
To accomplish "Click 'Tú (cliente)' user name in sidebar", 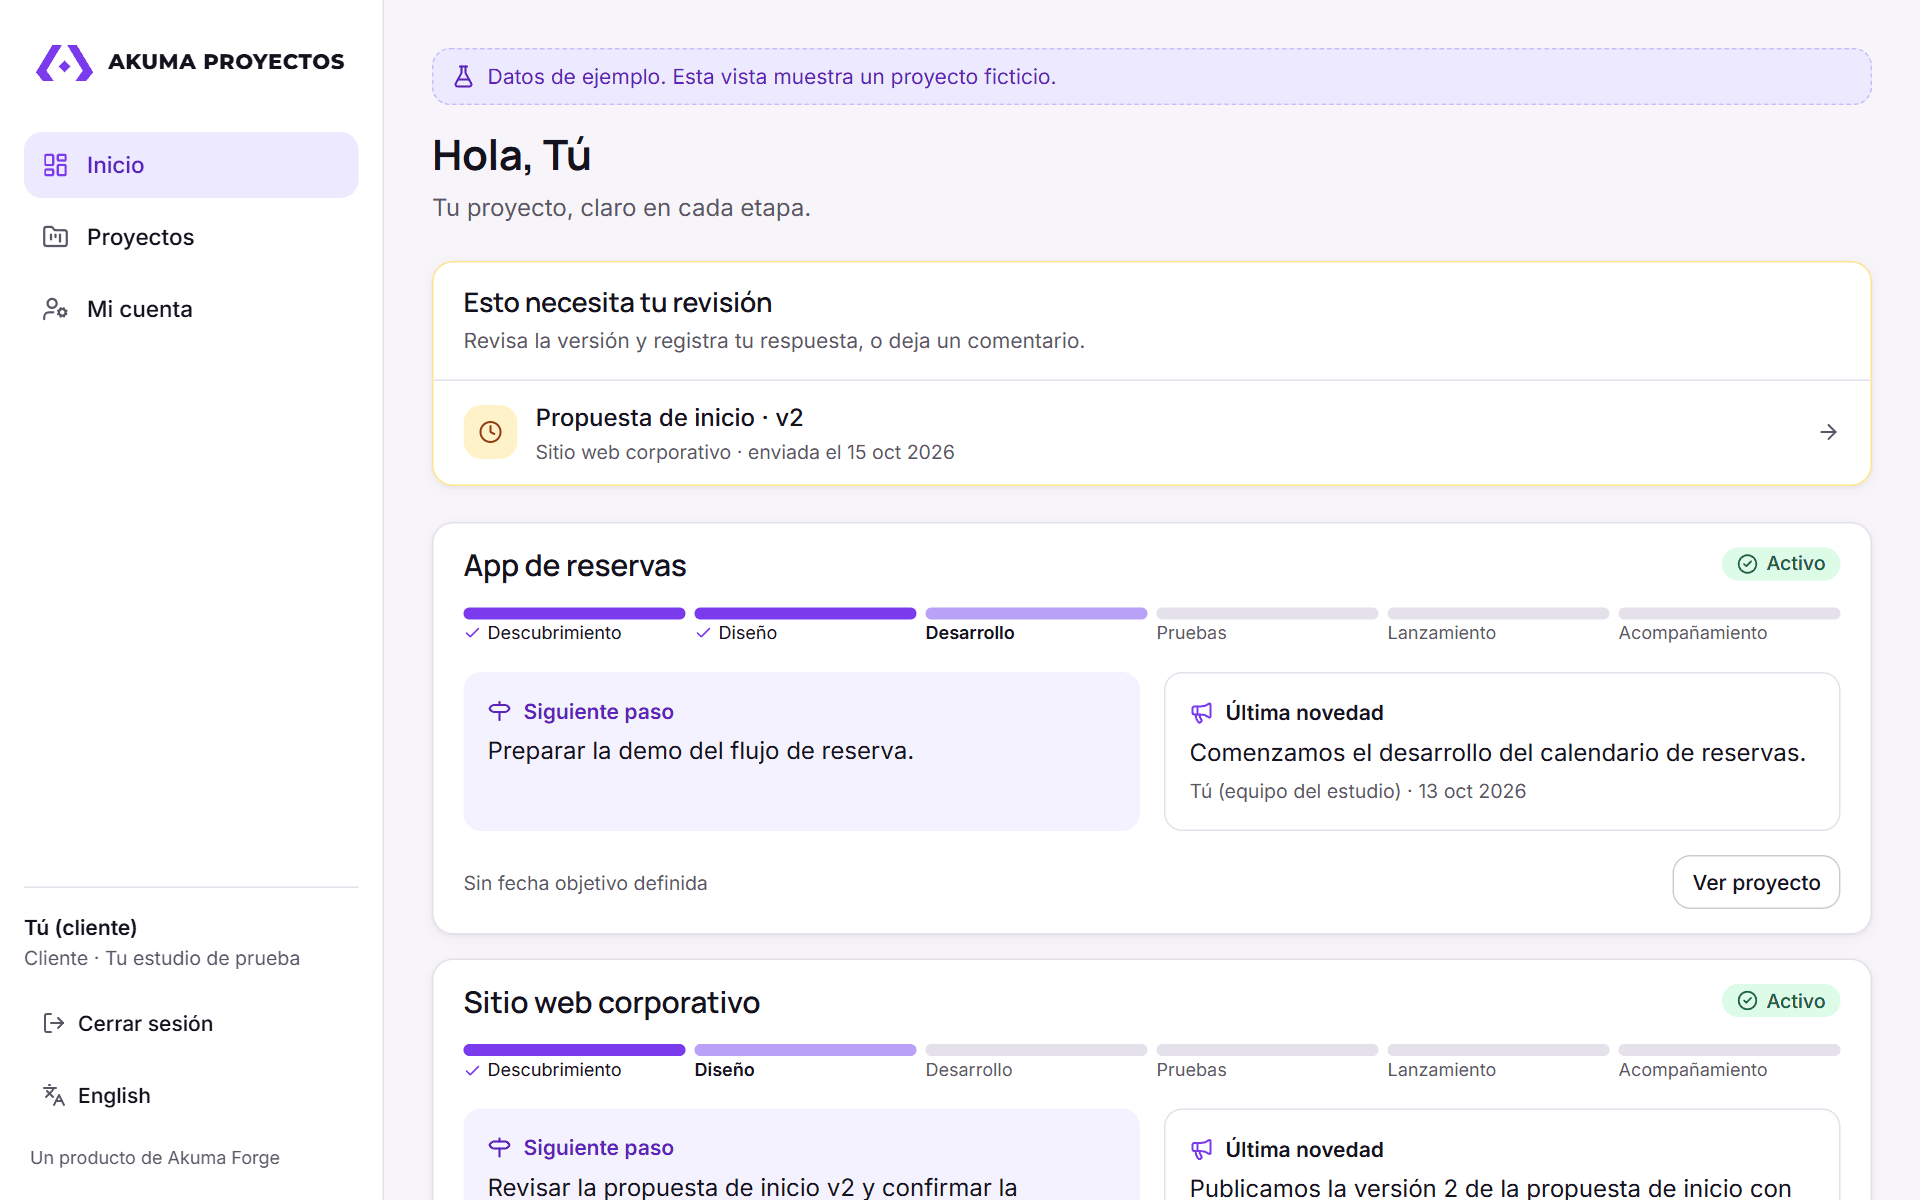I will click(81, 927).
